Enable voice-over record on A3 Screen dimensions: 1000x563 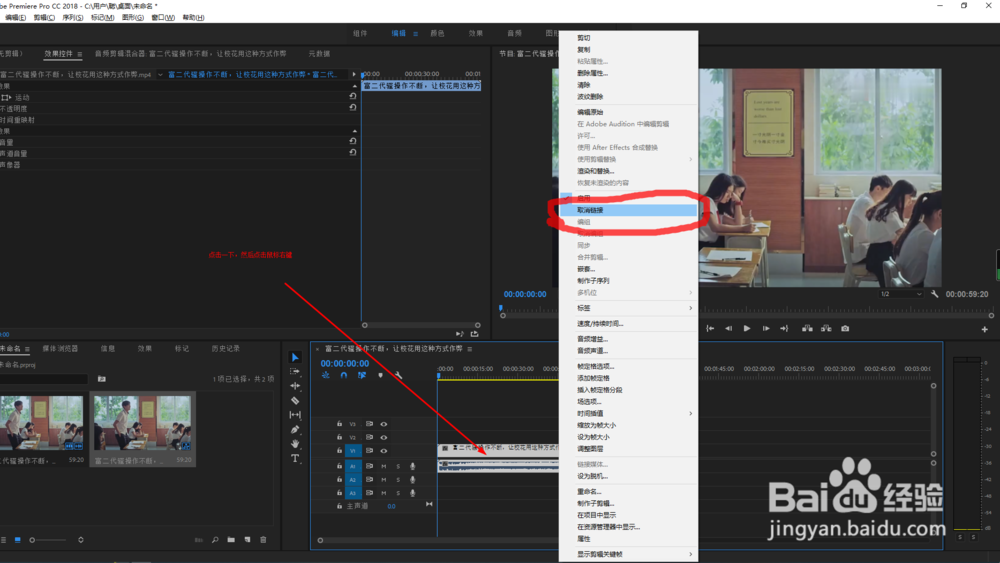point(413,493)
